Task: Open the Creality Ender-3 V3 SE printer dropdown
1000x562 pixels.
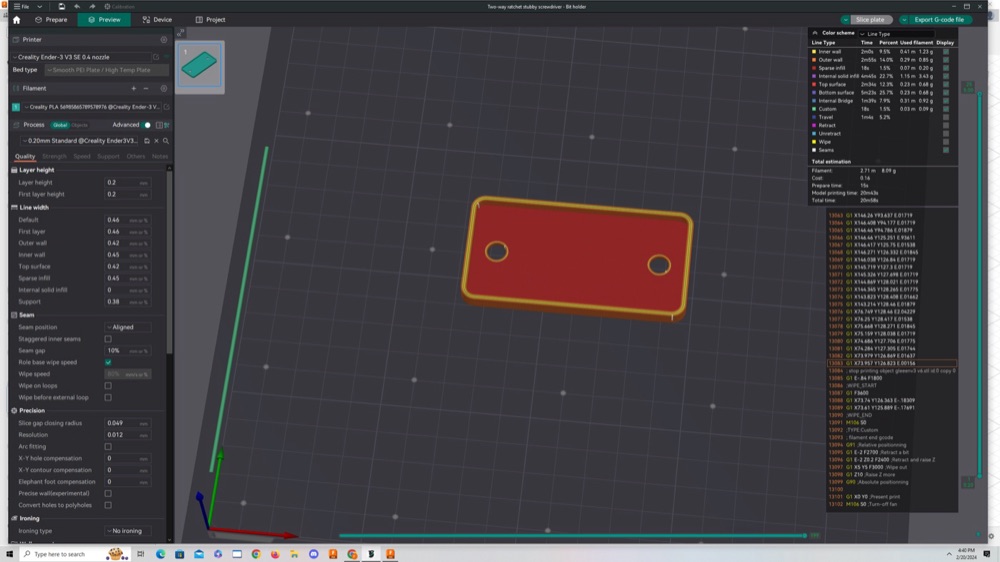Action: pyautogui.click(x=82, y=57)
